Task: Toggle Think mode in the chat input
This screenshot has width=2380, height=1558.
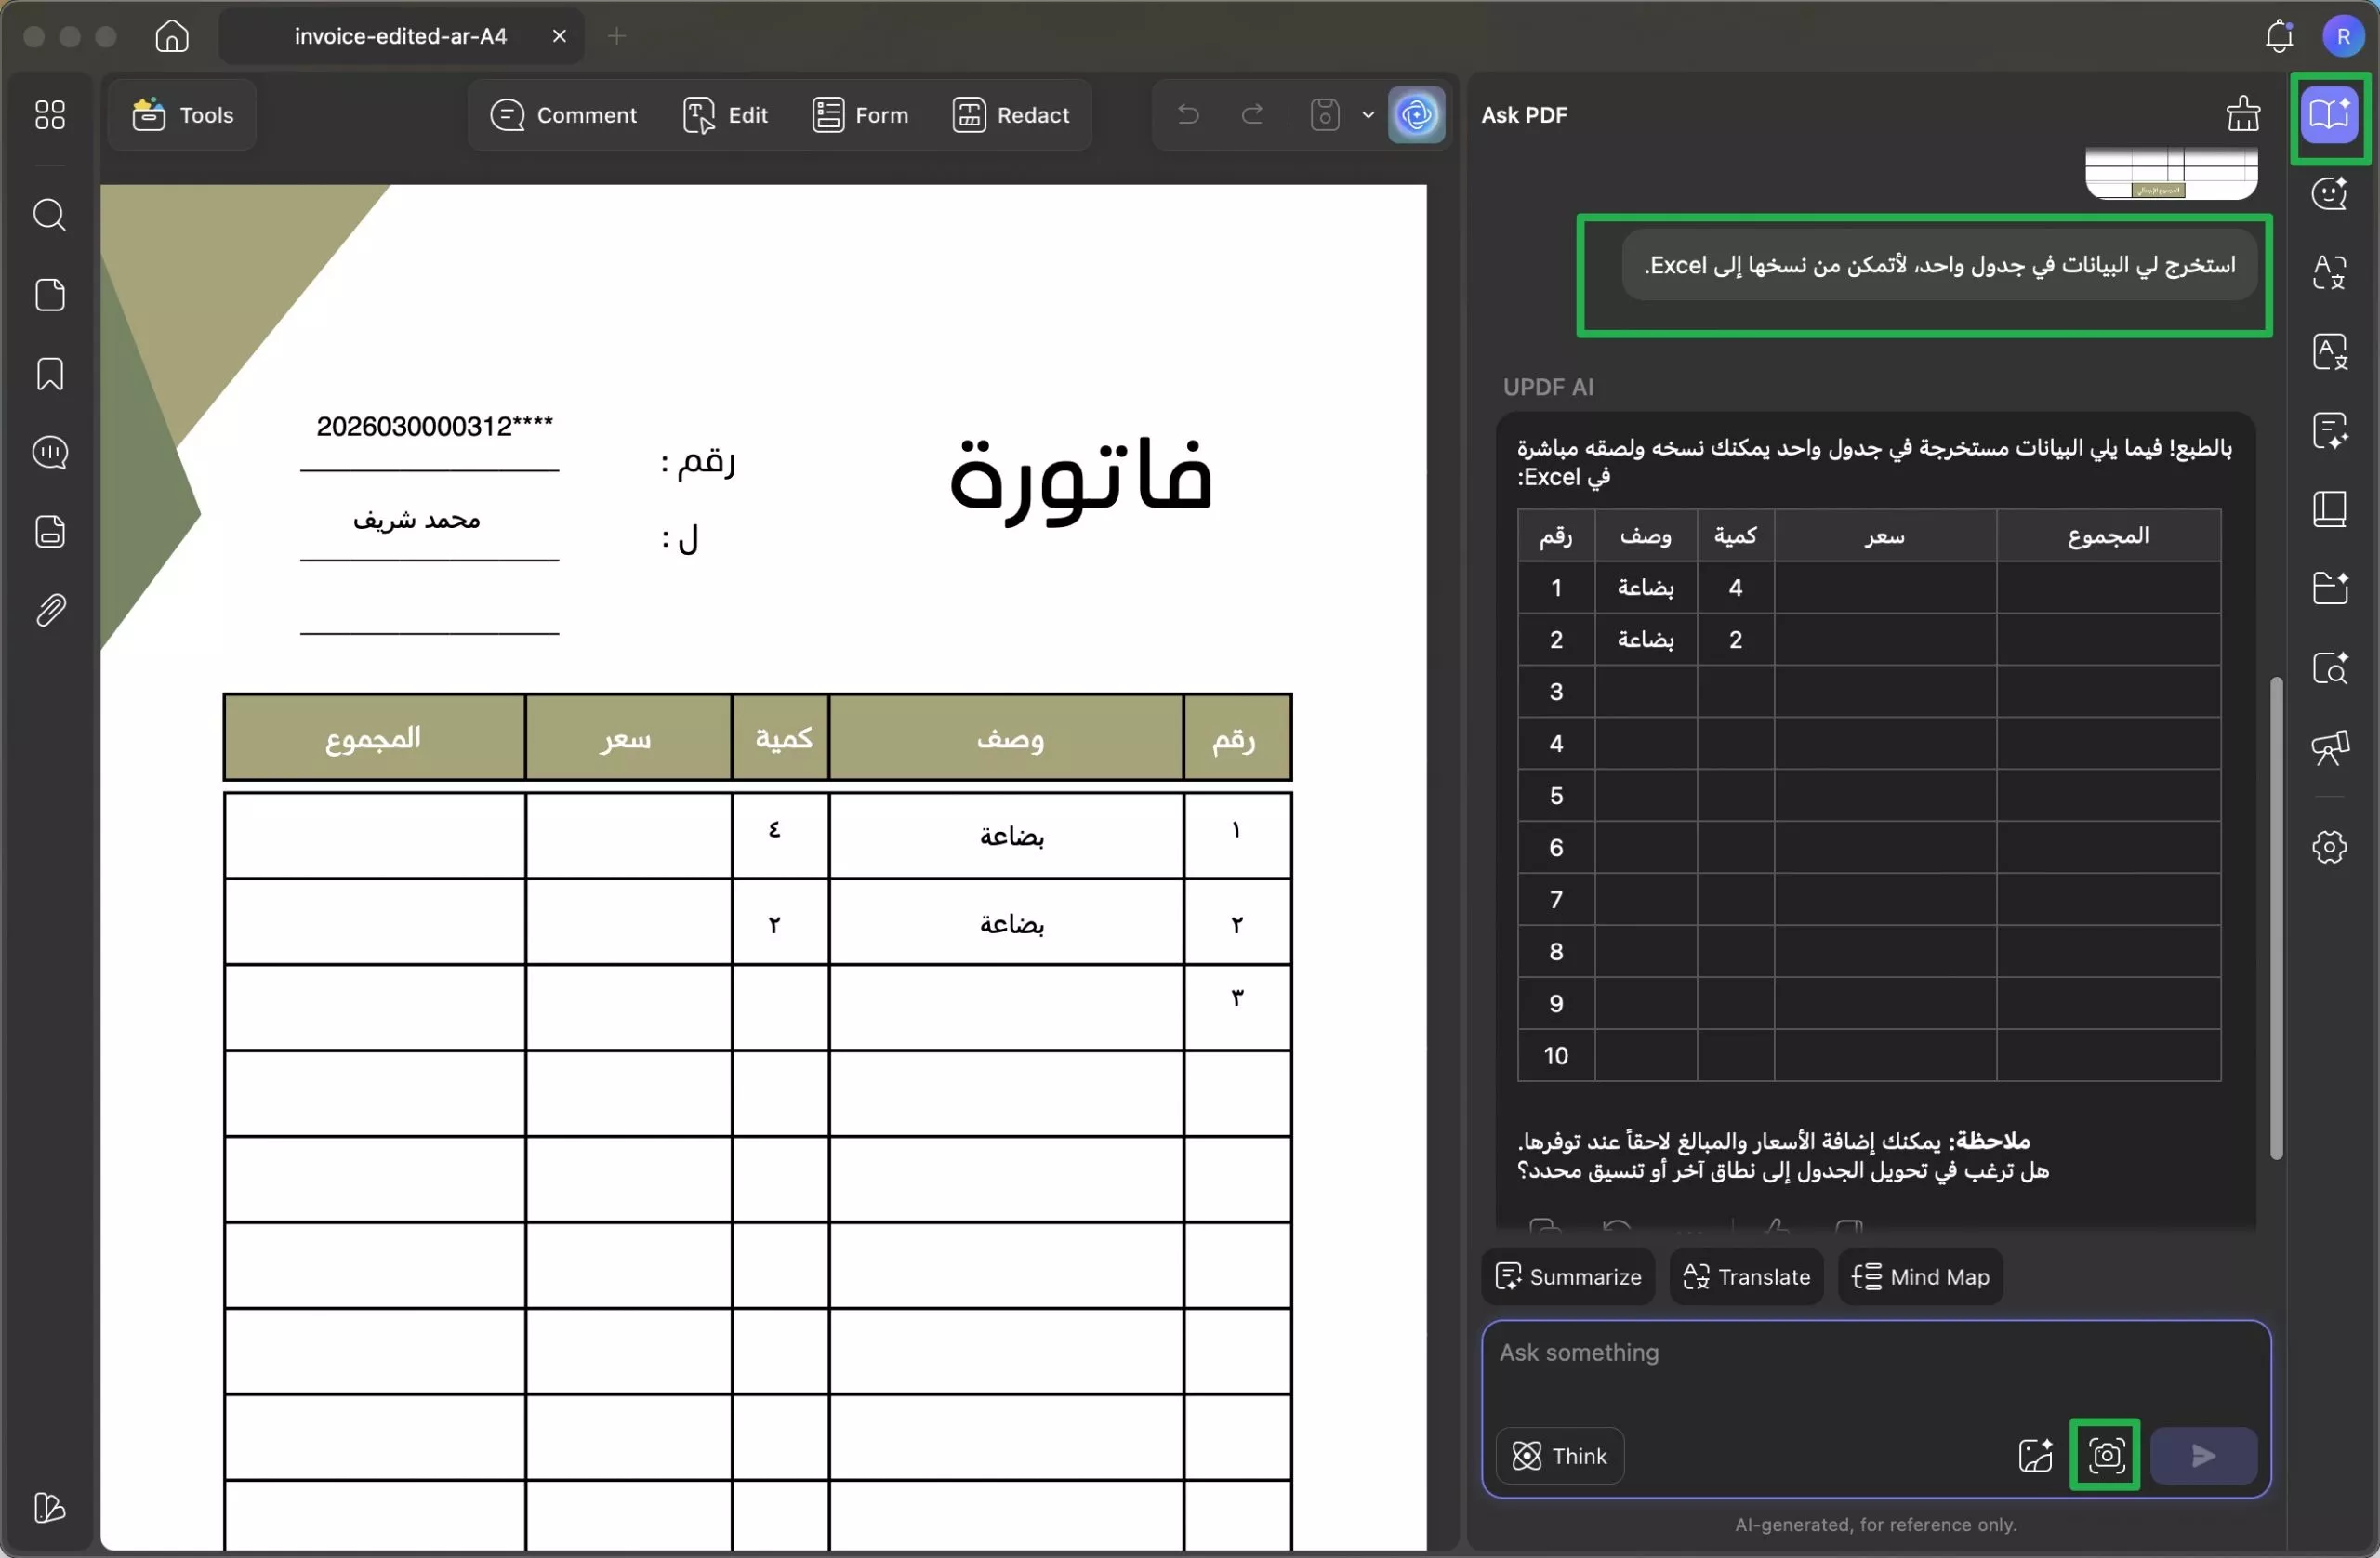Action: pyautogui.click(x=1560, y=1455)
